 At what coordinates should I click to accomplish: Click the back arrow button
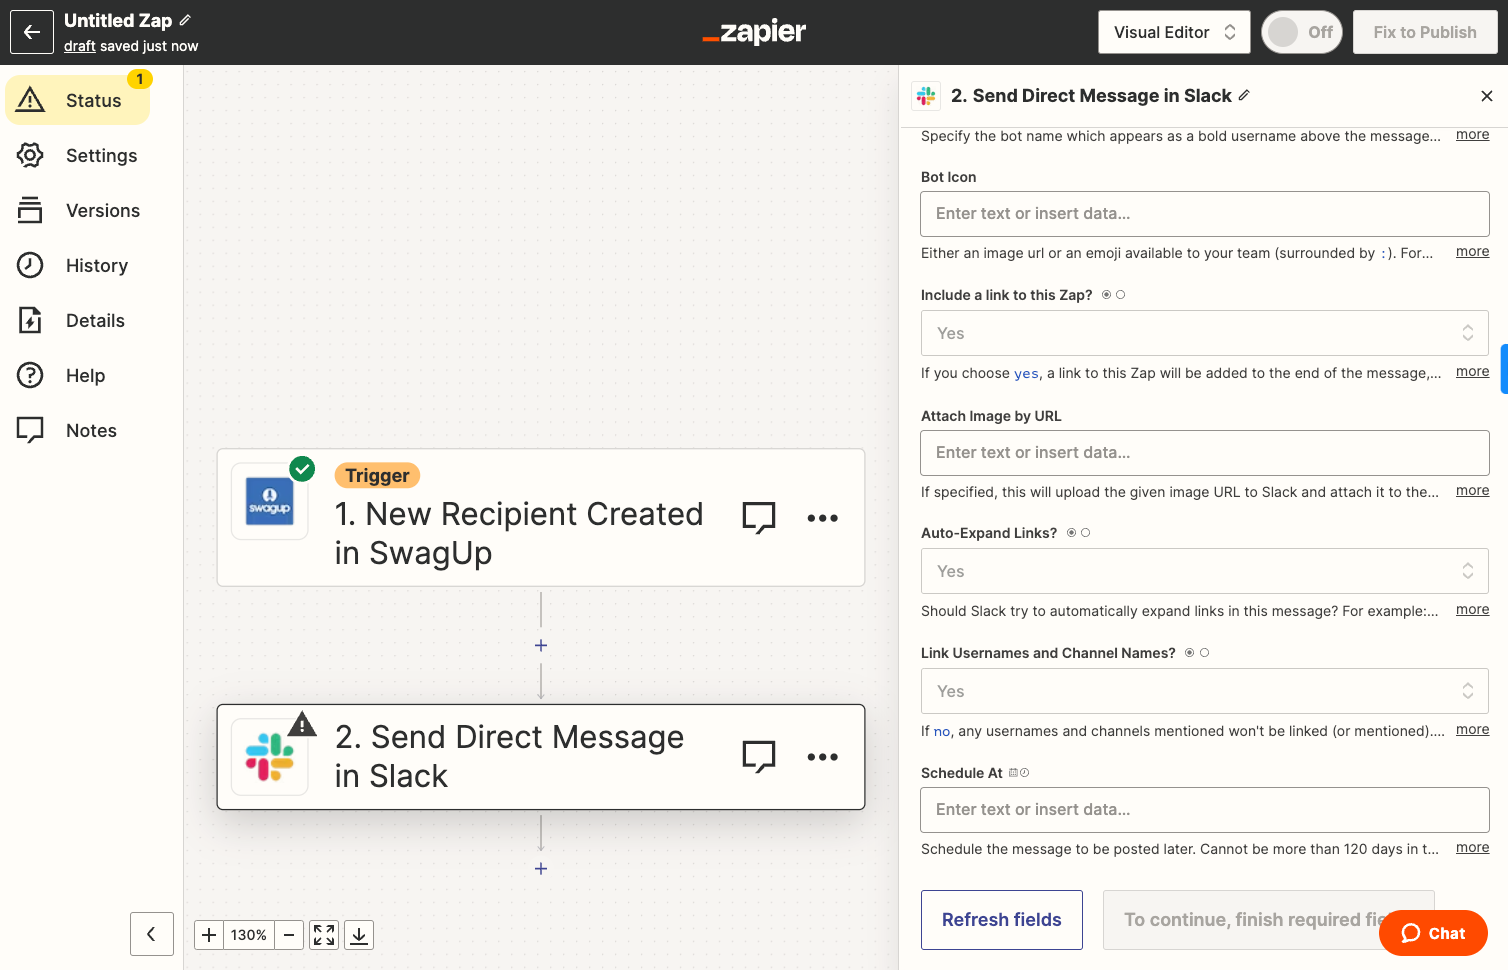click(32, 32)
